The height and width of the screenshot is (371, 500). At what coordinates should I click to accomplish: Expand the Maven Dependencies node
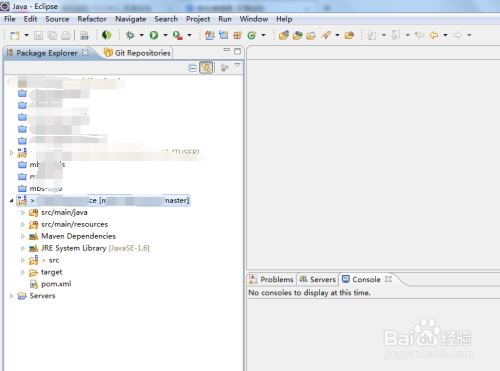tap(23, 236)
